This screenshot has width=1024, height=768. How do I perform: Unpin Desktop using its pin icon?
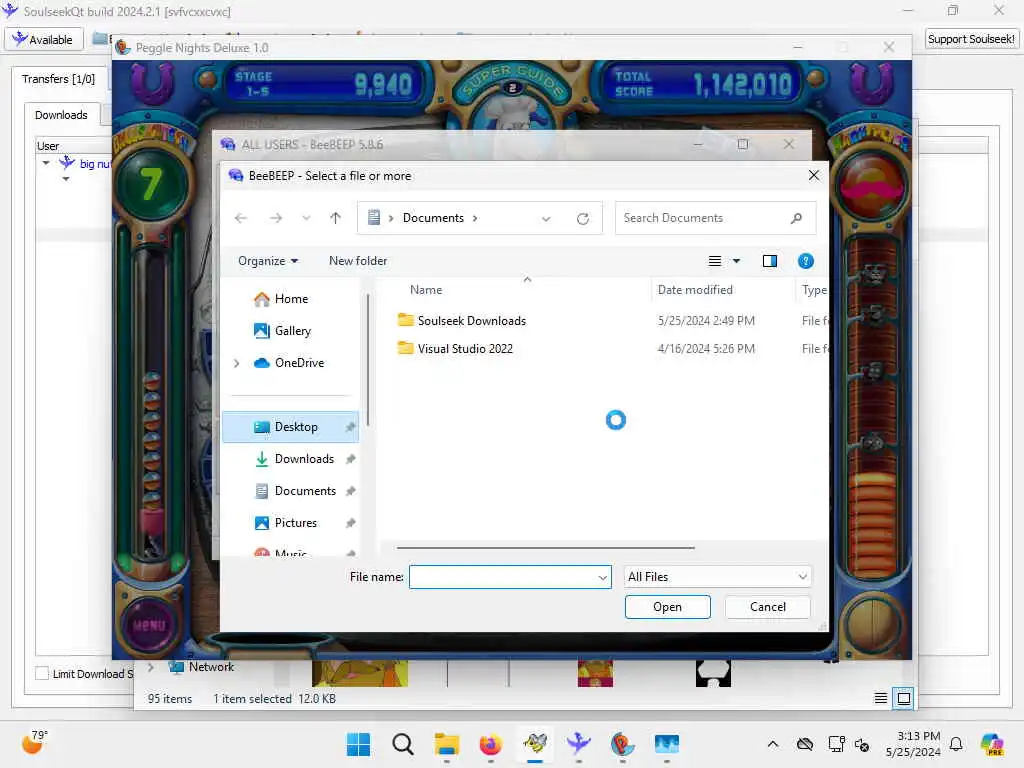click(x=350, y=427)
